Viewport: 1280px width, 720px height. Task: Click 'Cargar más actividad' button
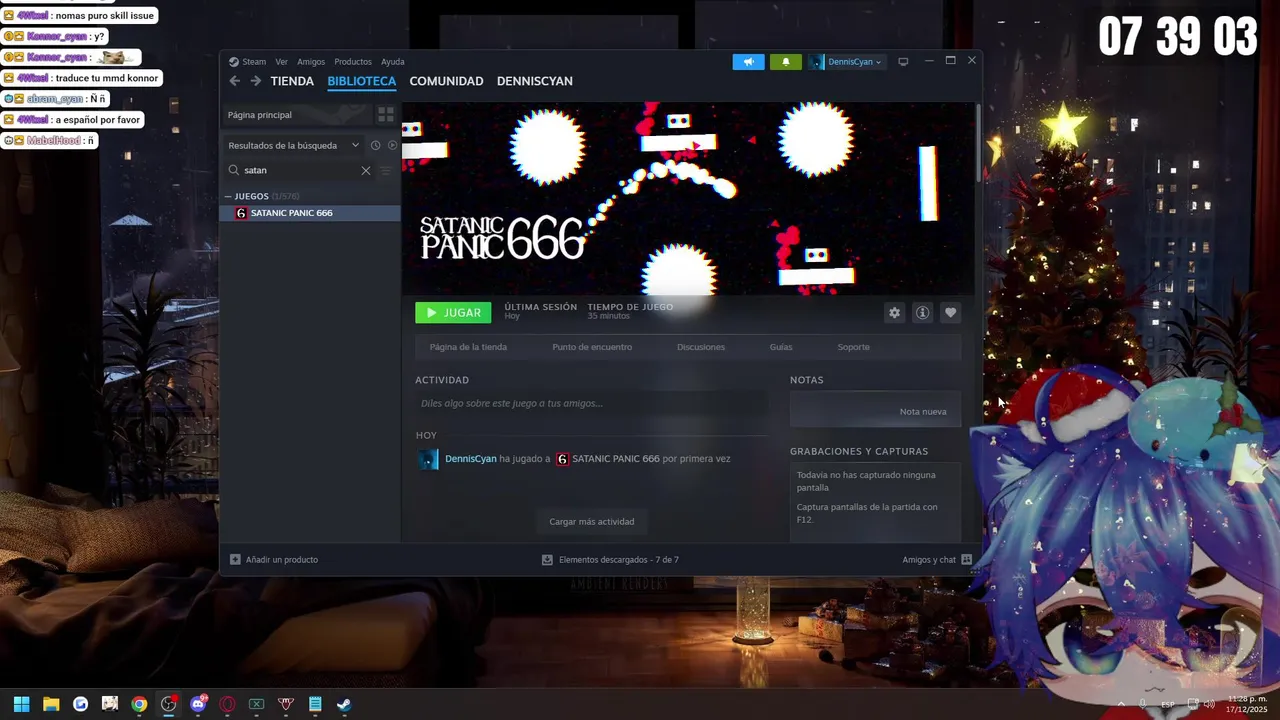tap(591, 521)
